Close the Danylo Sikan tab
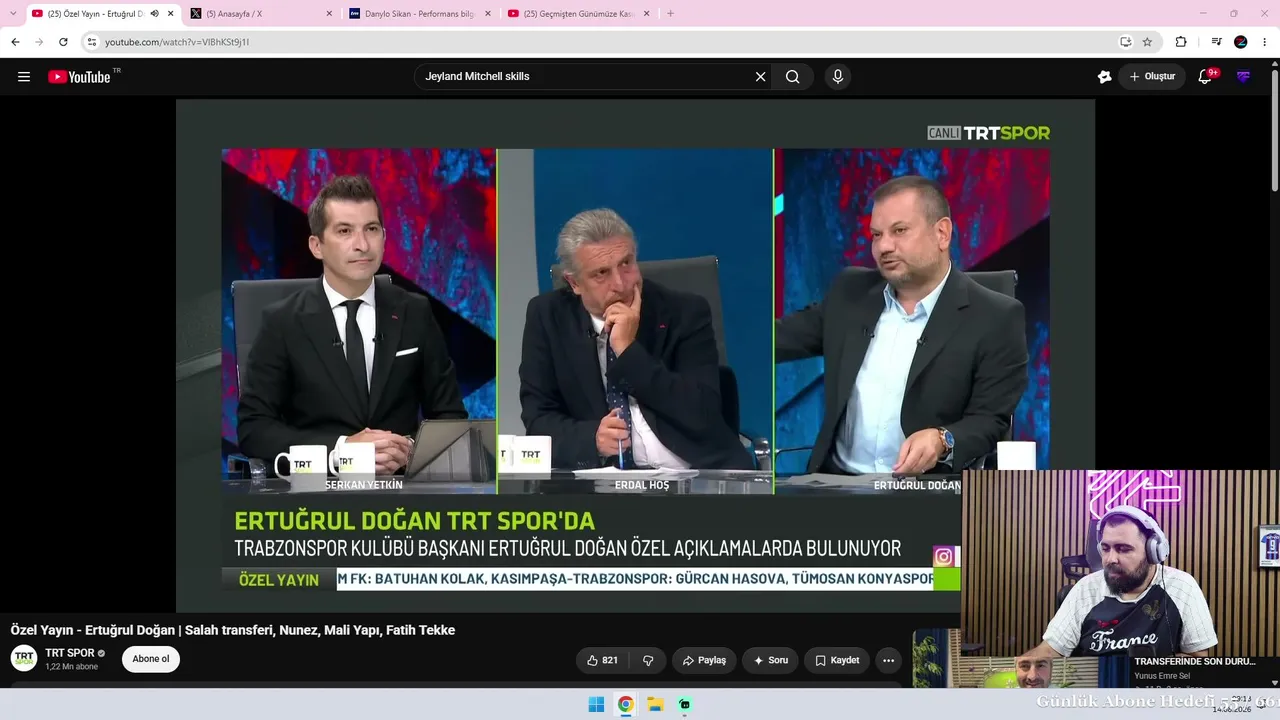This screenshot has width=1280, height=720. (x=488, y=14)
